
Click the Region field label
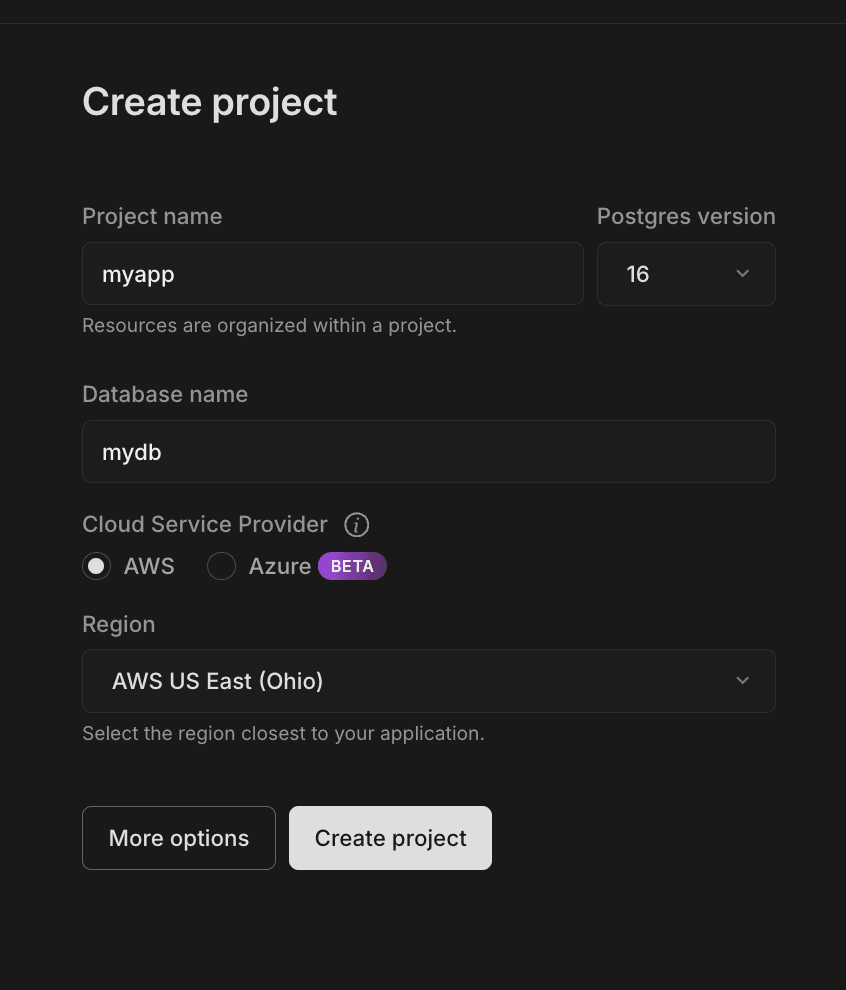(x=118, y=625)
